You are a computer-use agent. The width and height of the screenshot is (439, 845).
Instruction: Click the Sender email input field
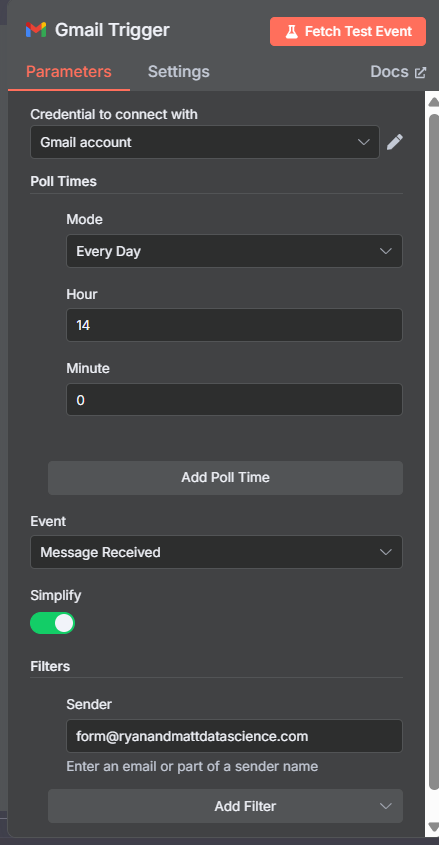(234, 736)
